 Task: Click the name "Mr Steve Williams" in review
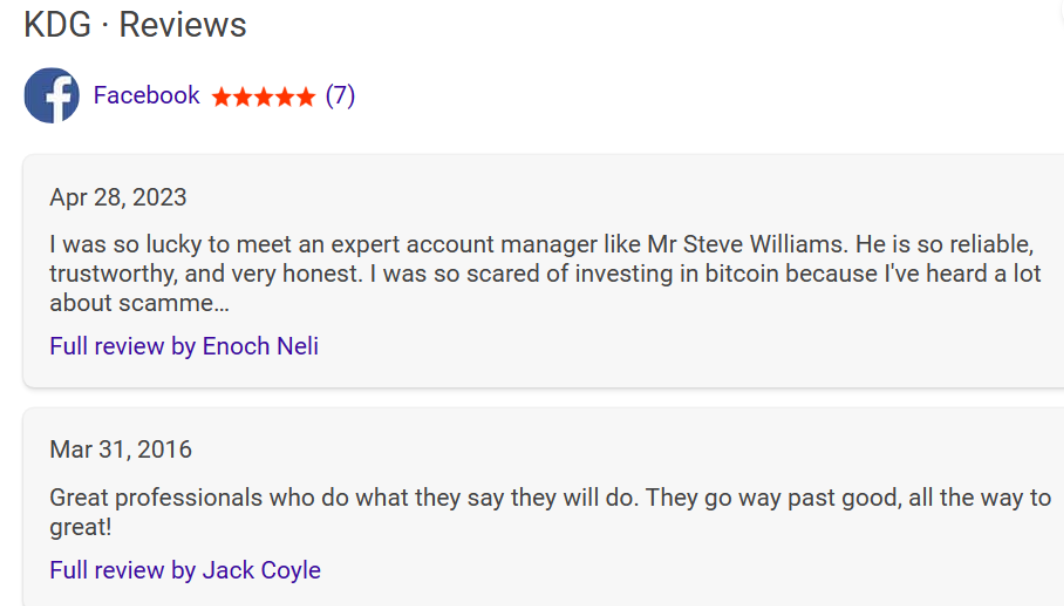pos(746,244)
